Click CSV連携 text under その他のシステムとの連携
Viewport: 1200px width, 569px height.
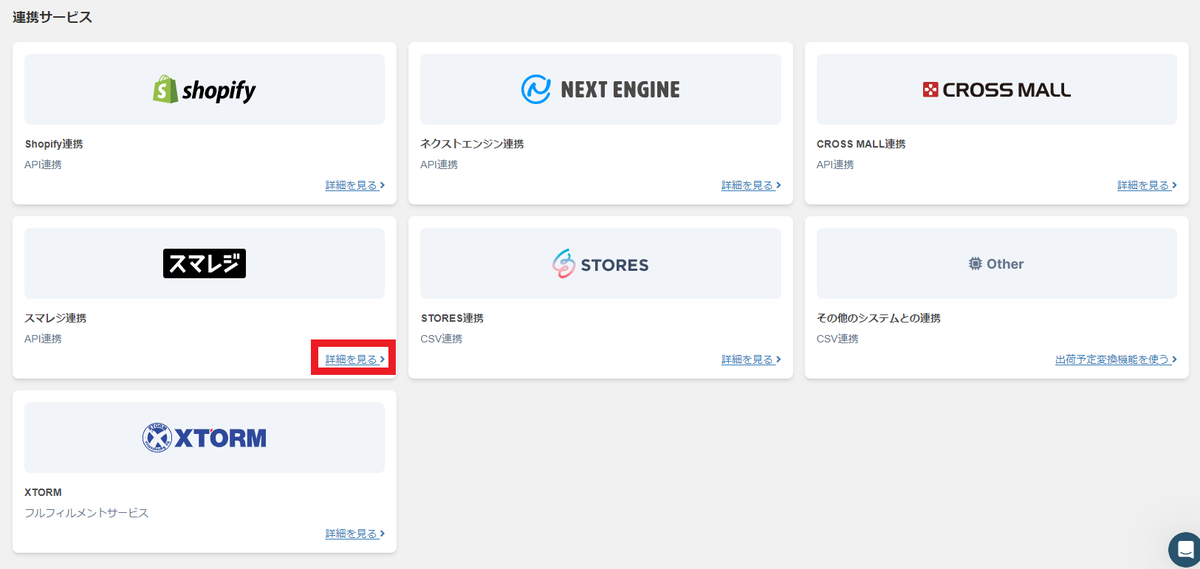[837, 339]
